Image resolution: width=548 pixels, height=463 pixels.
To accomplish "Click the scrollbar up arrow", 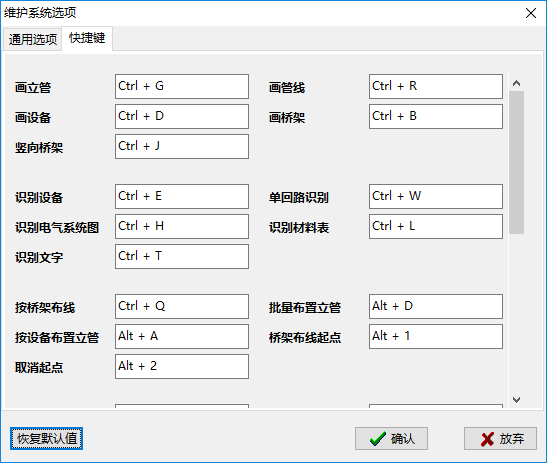I will tap(517, 83).
